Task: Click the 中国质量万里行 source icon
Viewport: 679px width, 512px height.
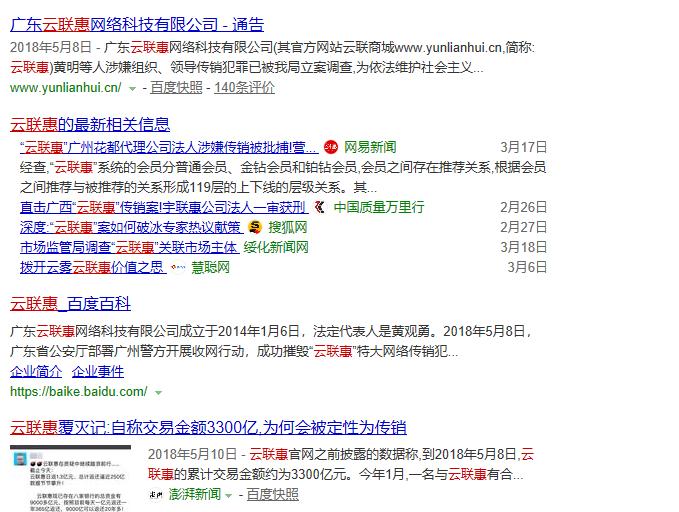Action: 320,207
